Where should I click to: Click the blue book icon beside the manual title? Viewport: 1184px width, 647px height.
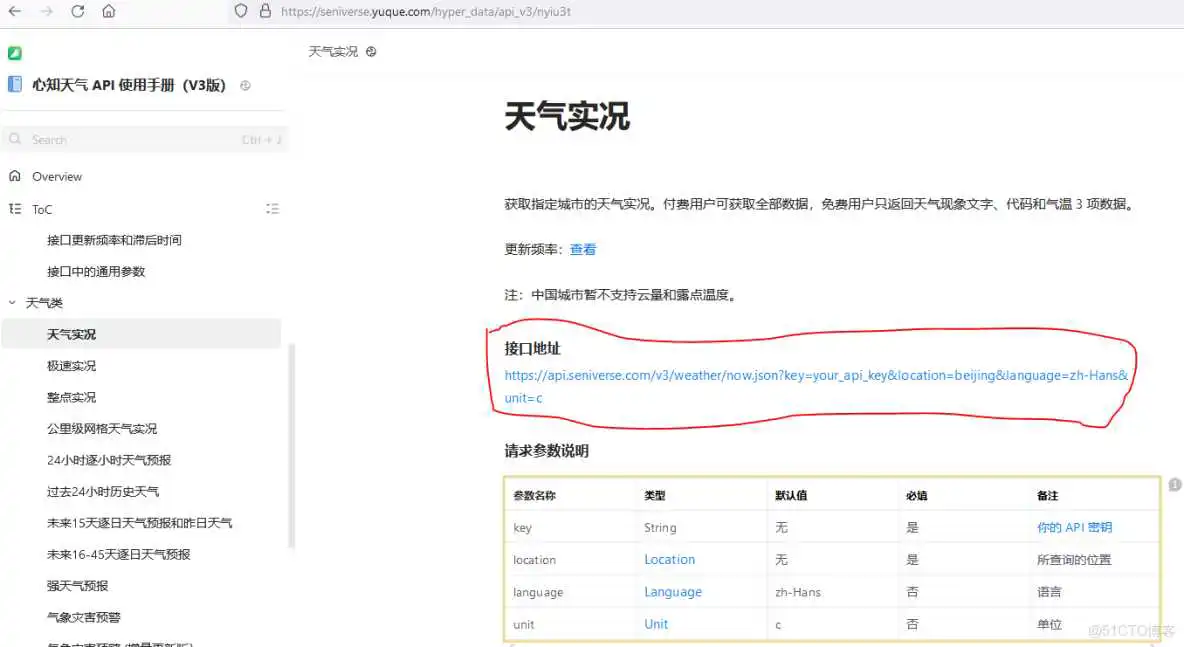click(x=14, y=84)
